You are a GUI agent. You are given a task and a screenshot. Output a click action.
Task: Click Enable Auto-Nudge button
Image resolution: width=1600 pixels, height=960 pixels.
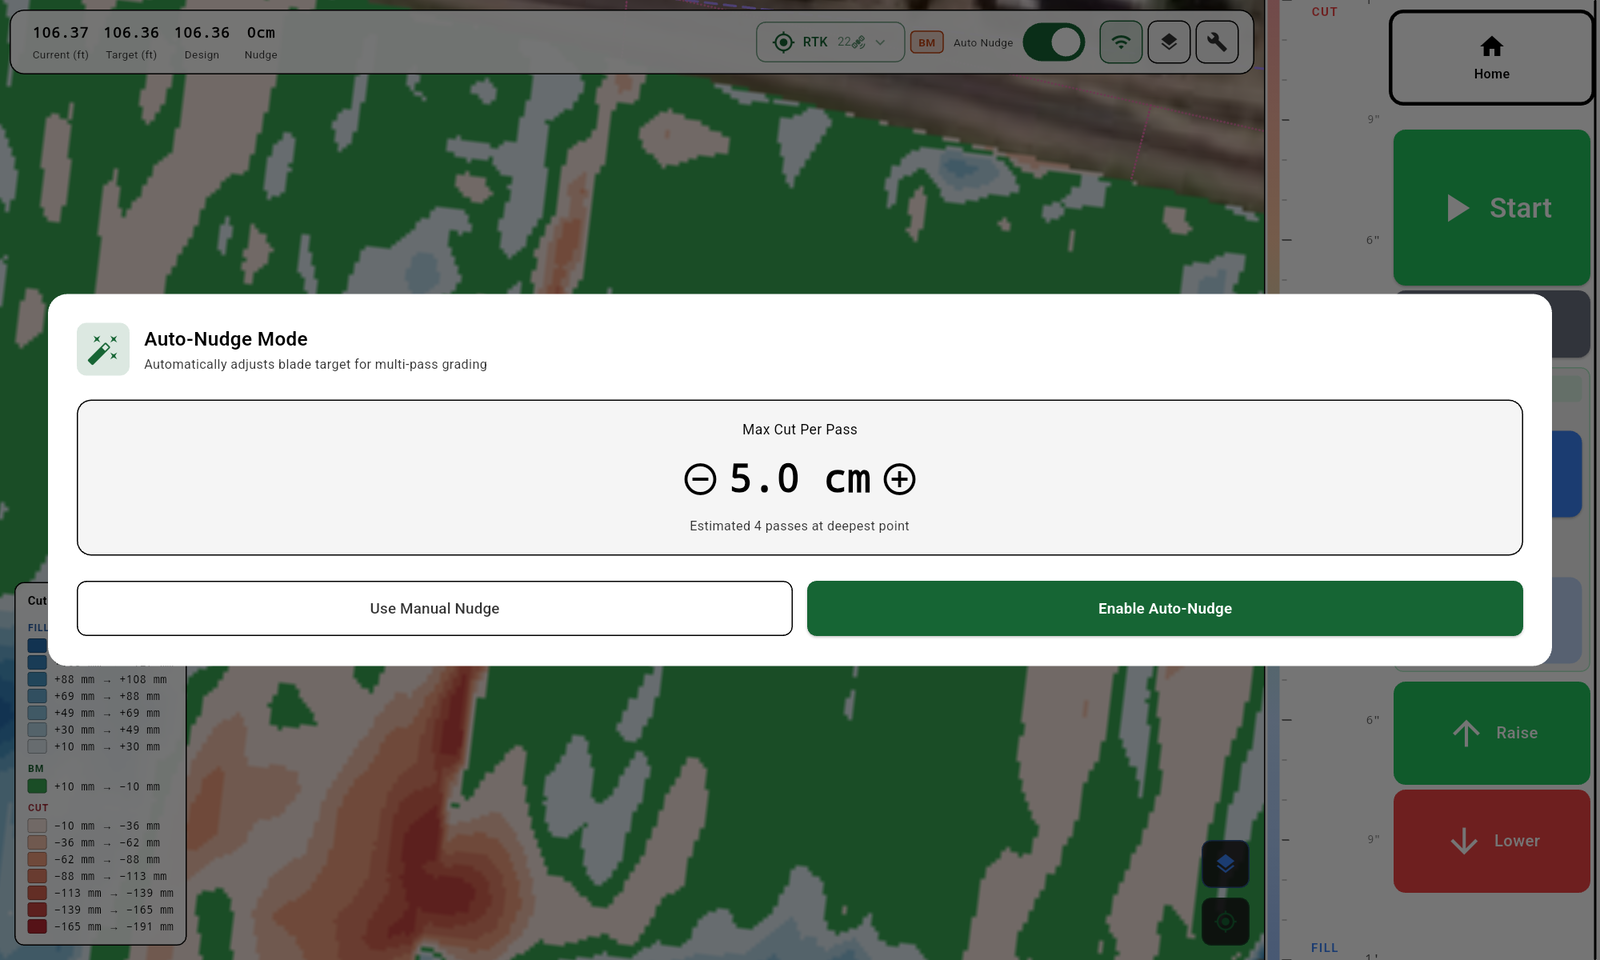click(1165, 608)
